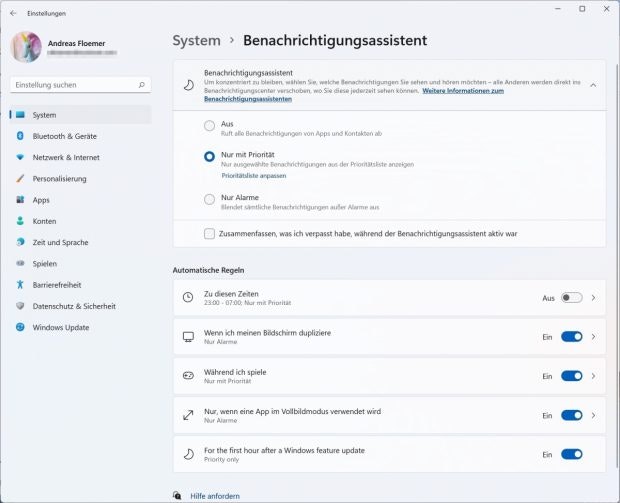Click the back arrow next to Einstellungen

(x=13, y=13)
